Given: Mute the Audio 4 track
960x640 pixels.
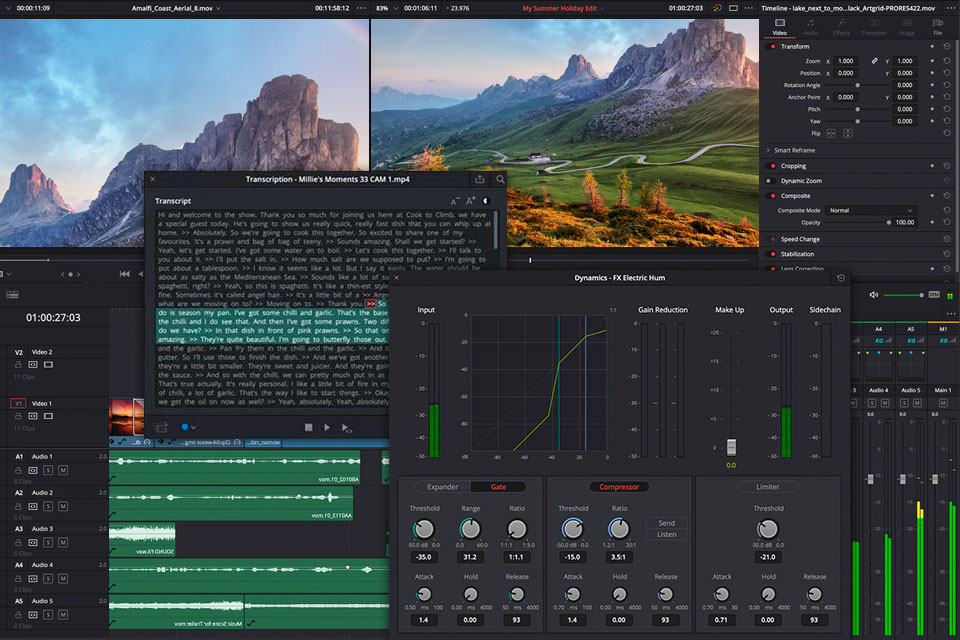Looking at the screenshot, I should 62,579.
